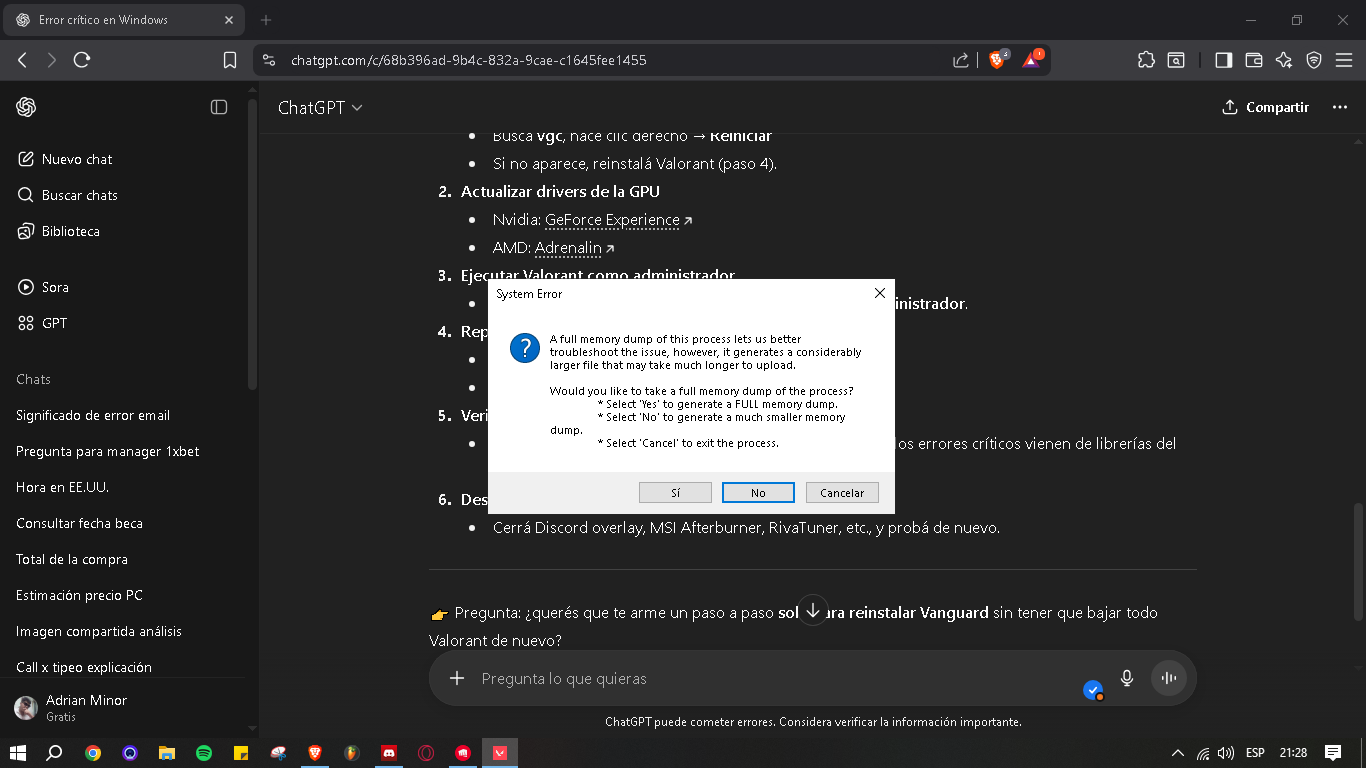Open File Explorer from the taskbar
Viewport: 1366px width, 768px height.
(x=167, y=753)
